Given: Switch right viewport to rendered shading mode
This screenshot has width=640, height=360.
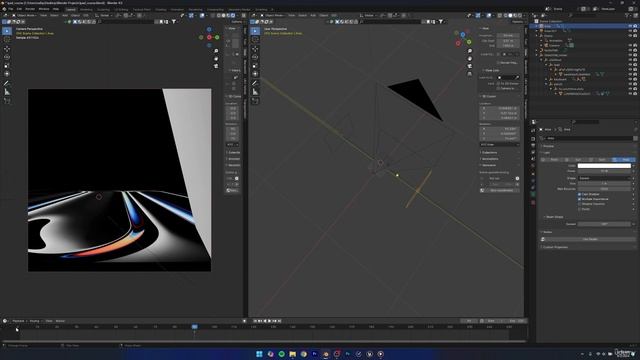Looking at the screenshot, I should click(520, 15).
